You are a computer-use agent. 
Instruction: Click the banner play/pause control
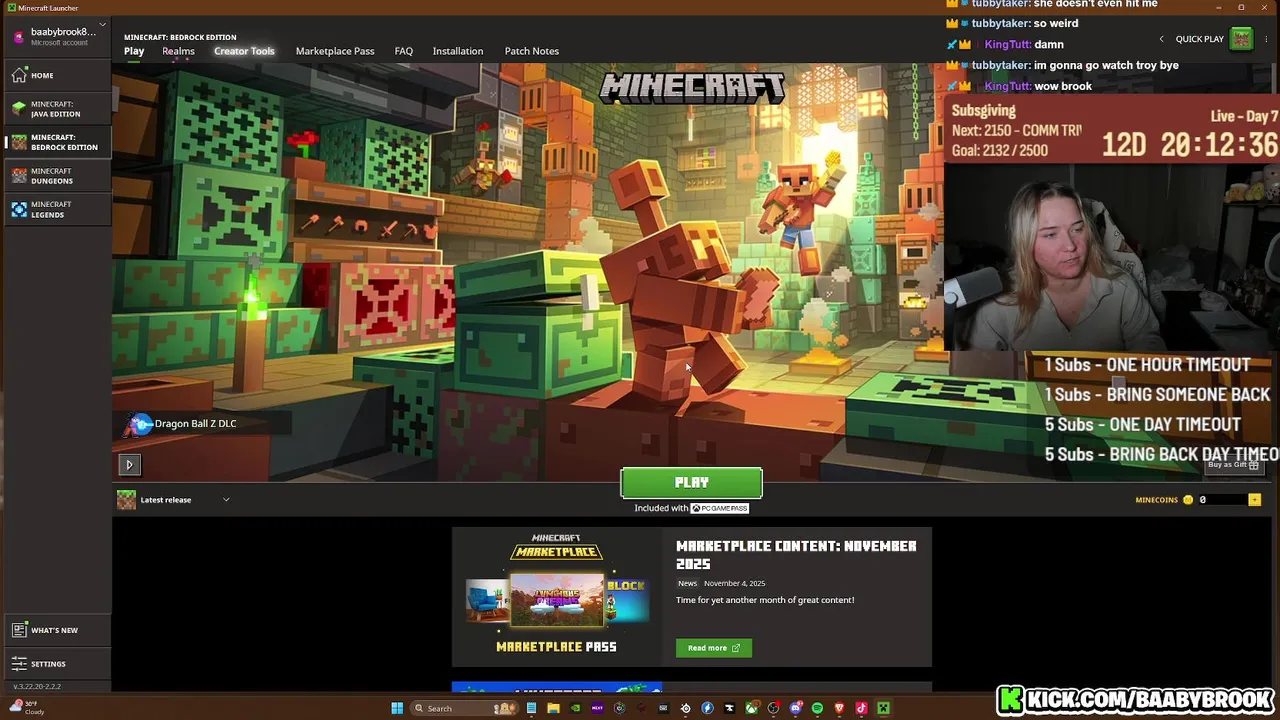pos(129,464)
